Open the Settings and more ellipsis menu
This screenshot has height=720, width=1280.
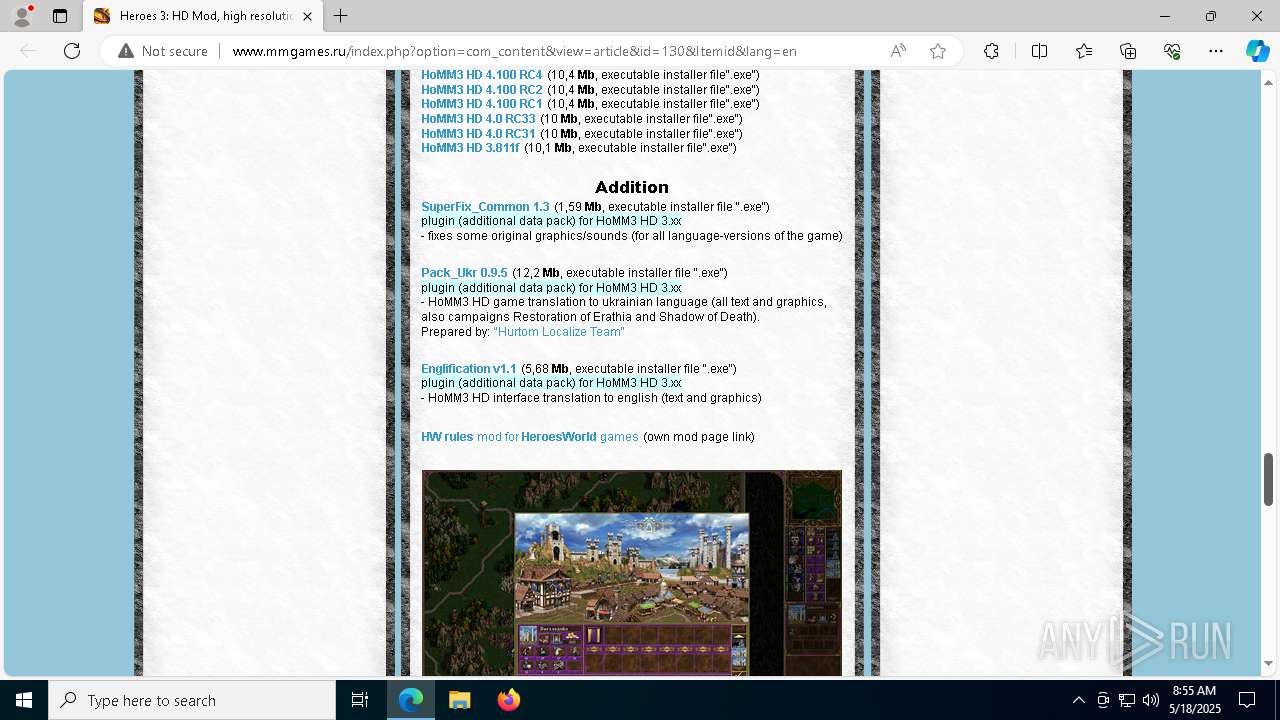[1216, 51]
